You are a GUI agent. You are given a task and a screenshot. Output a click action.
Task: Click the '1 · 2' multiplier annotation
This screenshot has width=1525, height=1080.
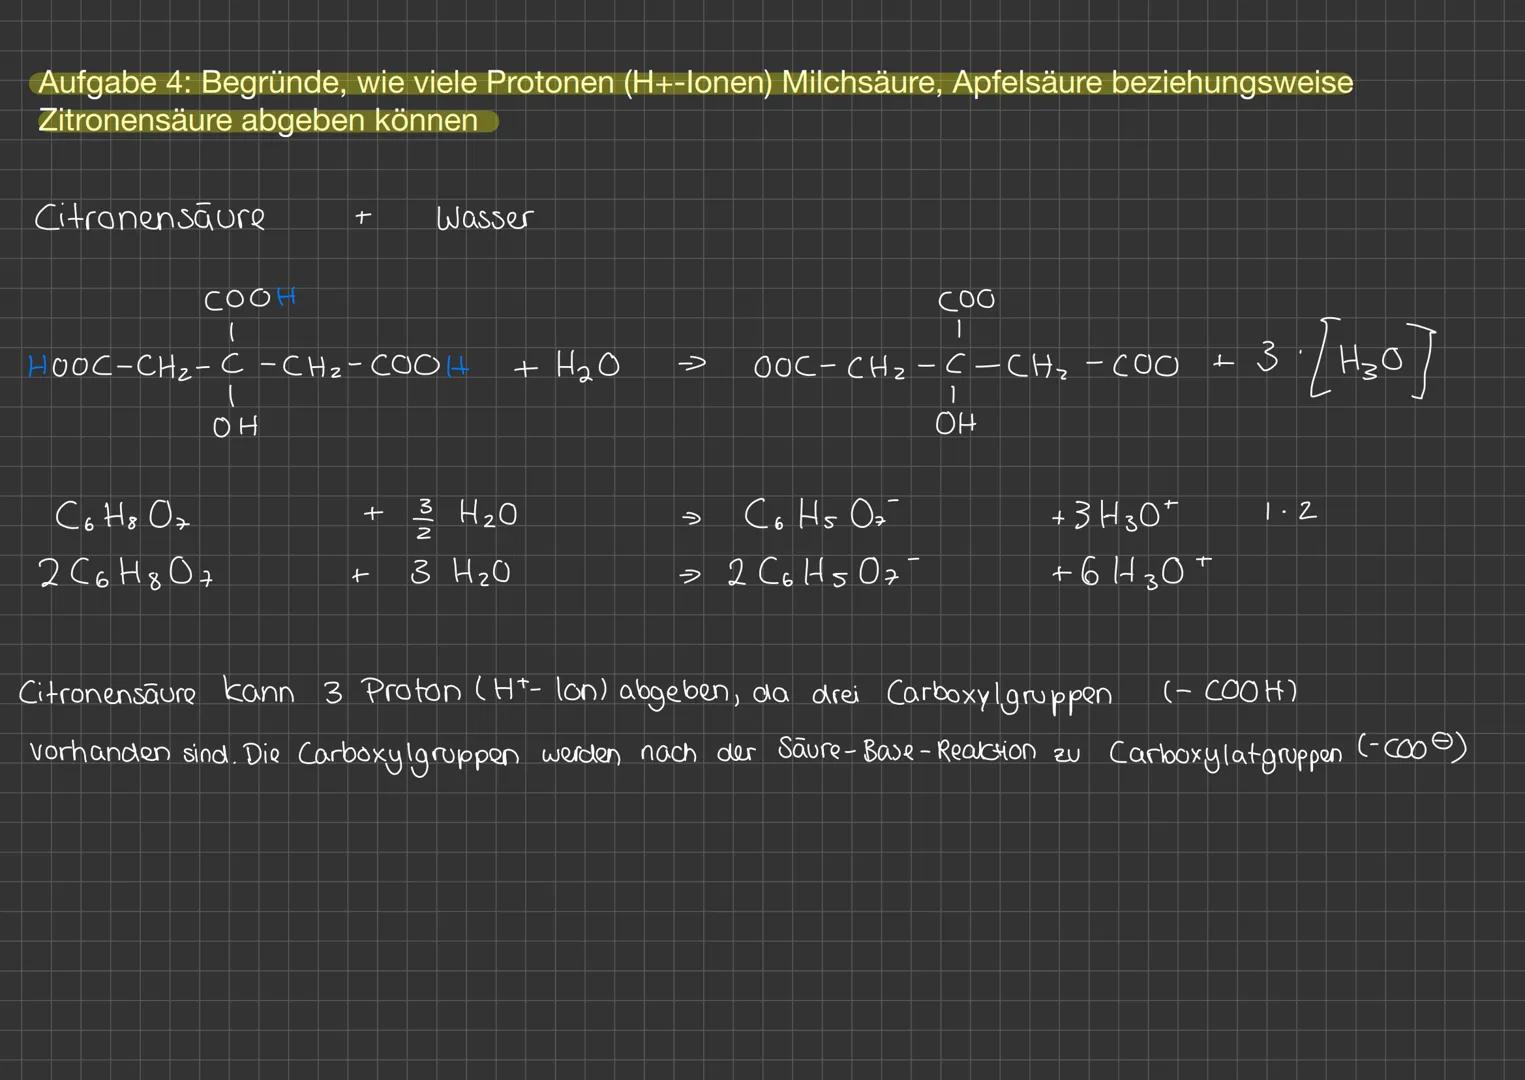coord(1290,512)
